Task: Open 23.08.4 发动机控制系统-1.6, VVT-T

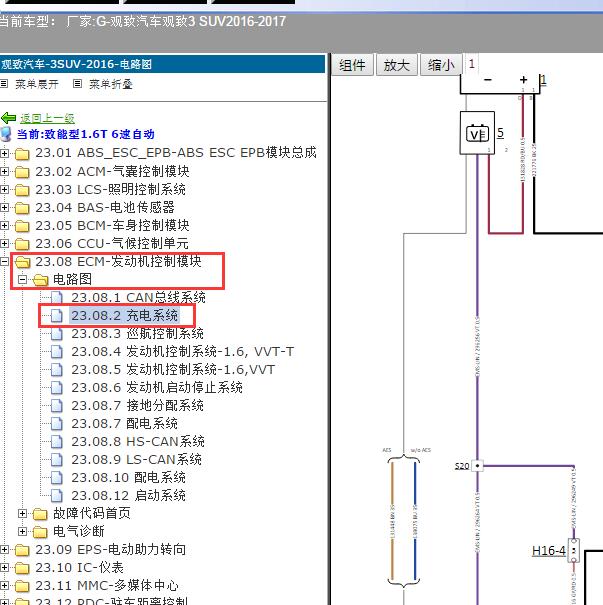Action: coord(182,352)
